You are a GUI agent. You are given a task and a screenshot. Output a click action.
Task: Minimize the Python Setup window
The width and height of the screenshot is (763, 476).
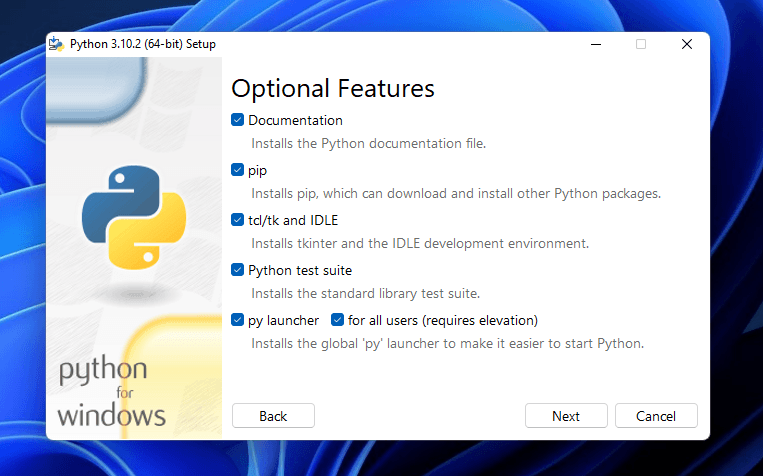[596, 44]
